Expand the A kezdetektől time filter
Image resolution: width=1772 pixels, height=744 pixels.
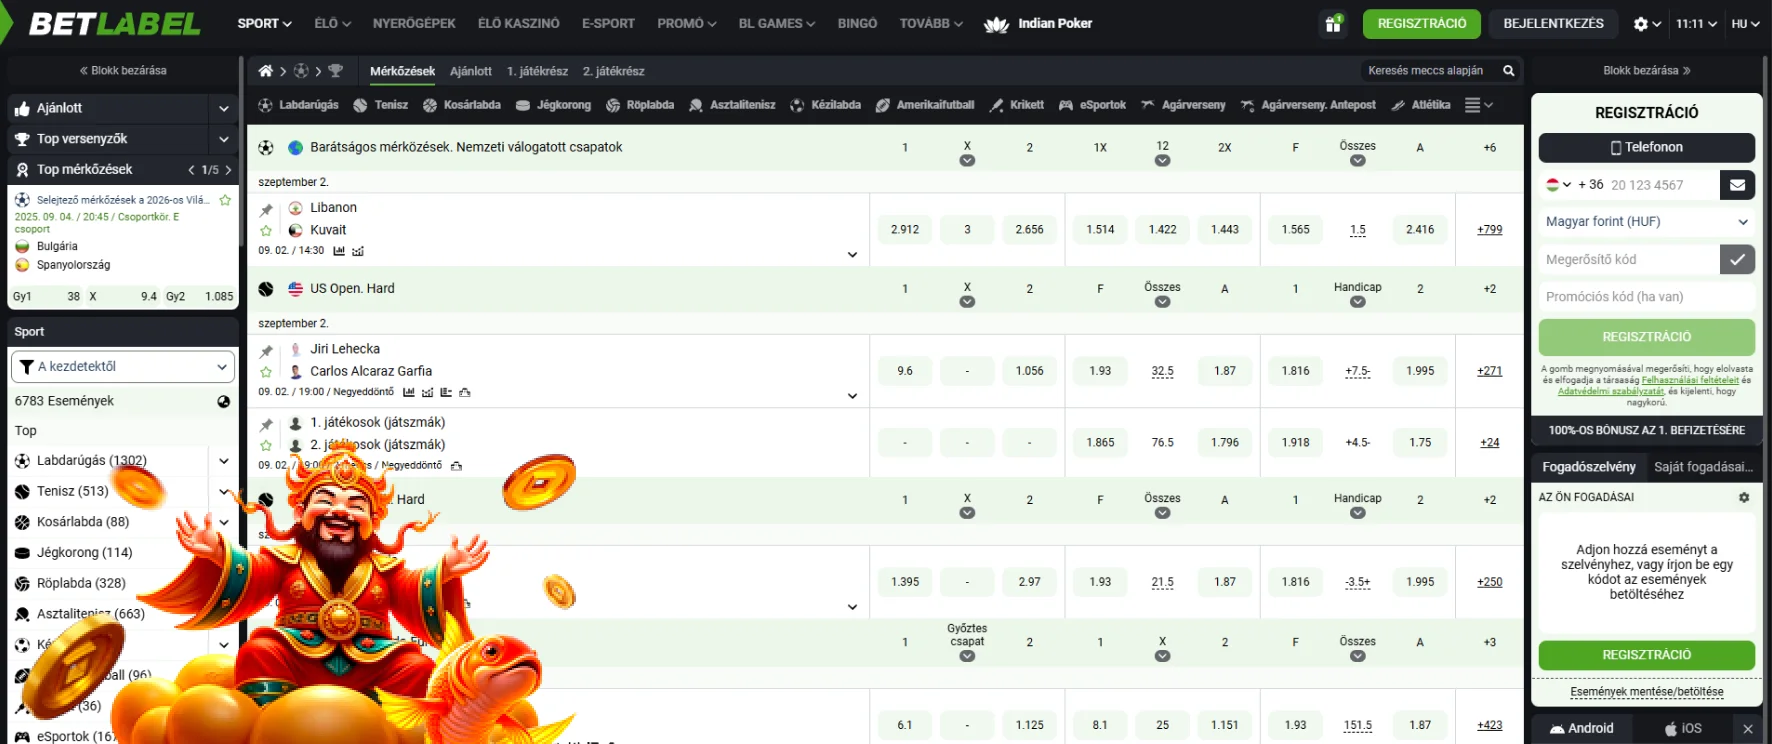(122, 367)
